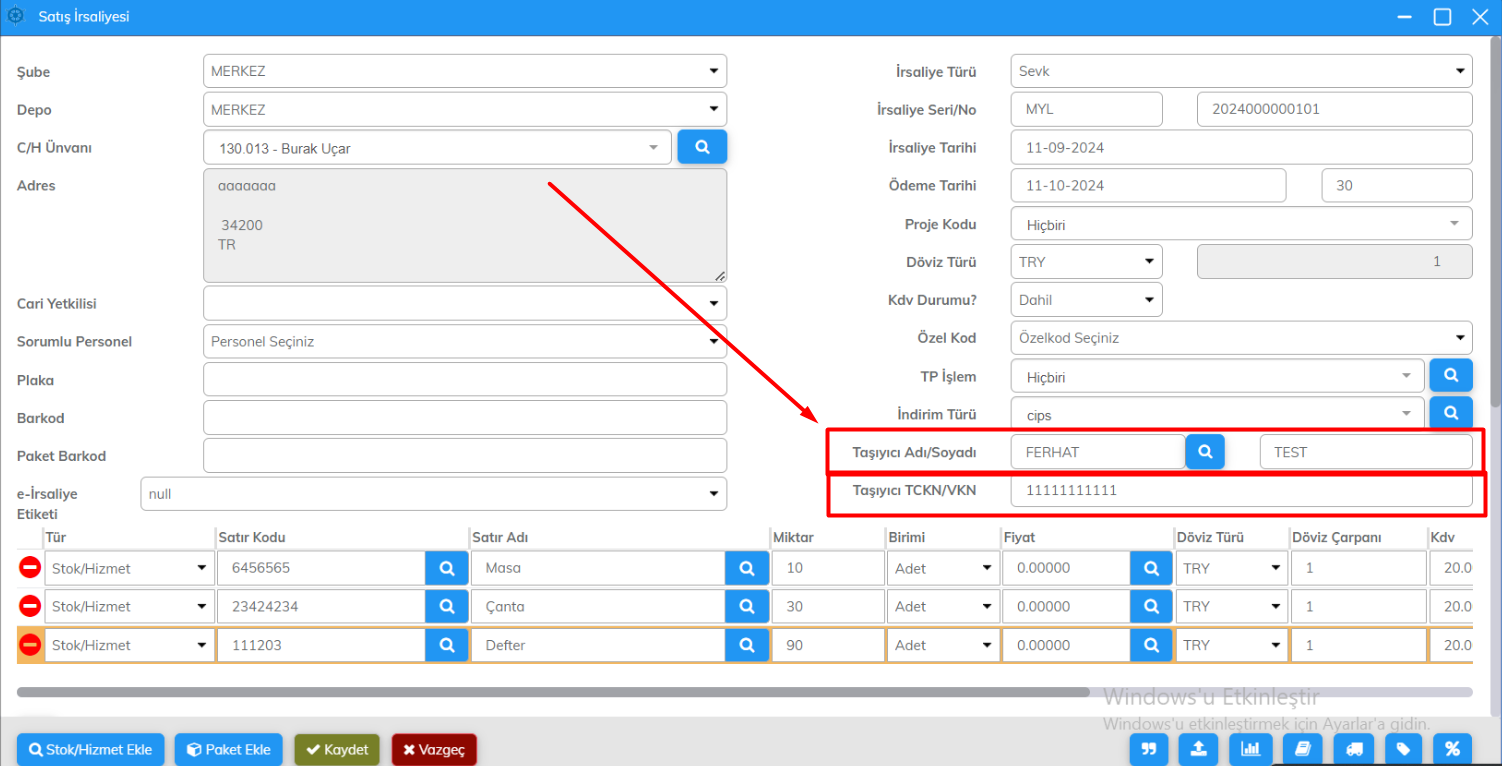Remove the Masa row with red minus icon

click(30, 568)
